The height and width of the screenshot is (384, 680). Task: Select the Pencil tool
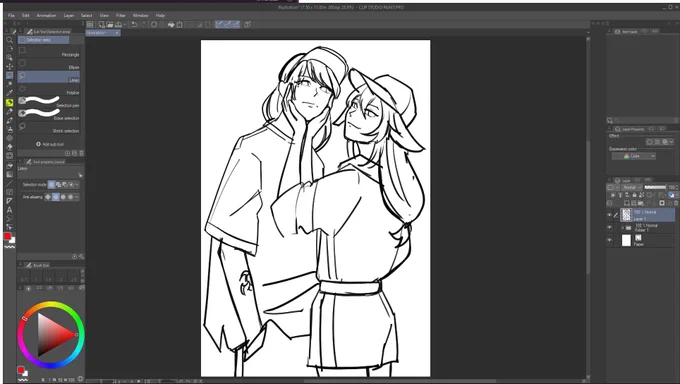[x=10, y=112]
